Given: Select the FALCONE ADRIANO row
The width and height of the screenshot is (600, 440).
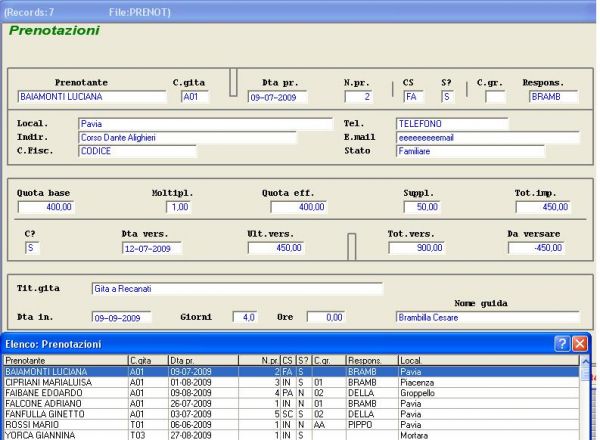Looking at the screenshot, I should 291,404.
